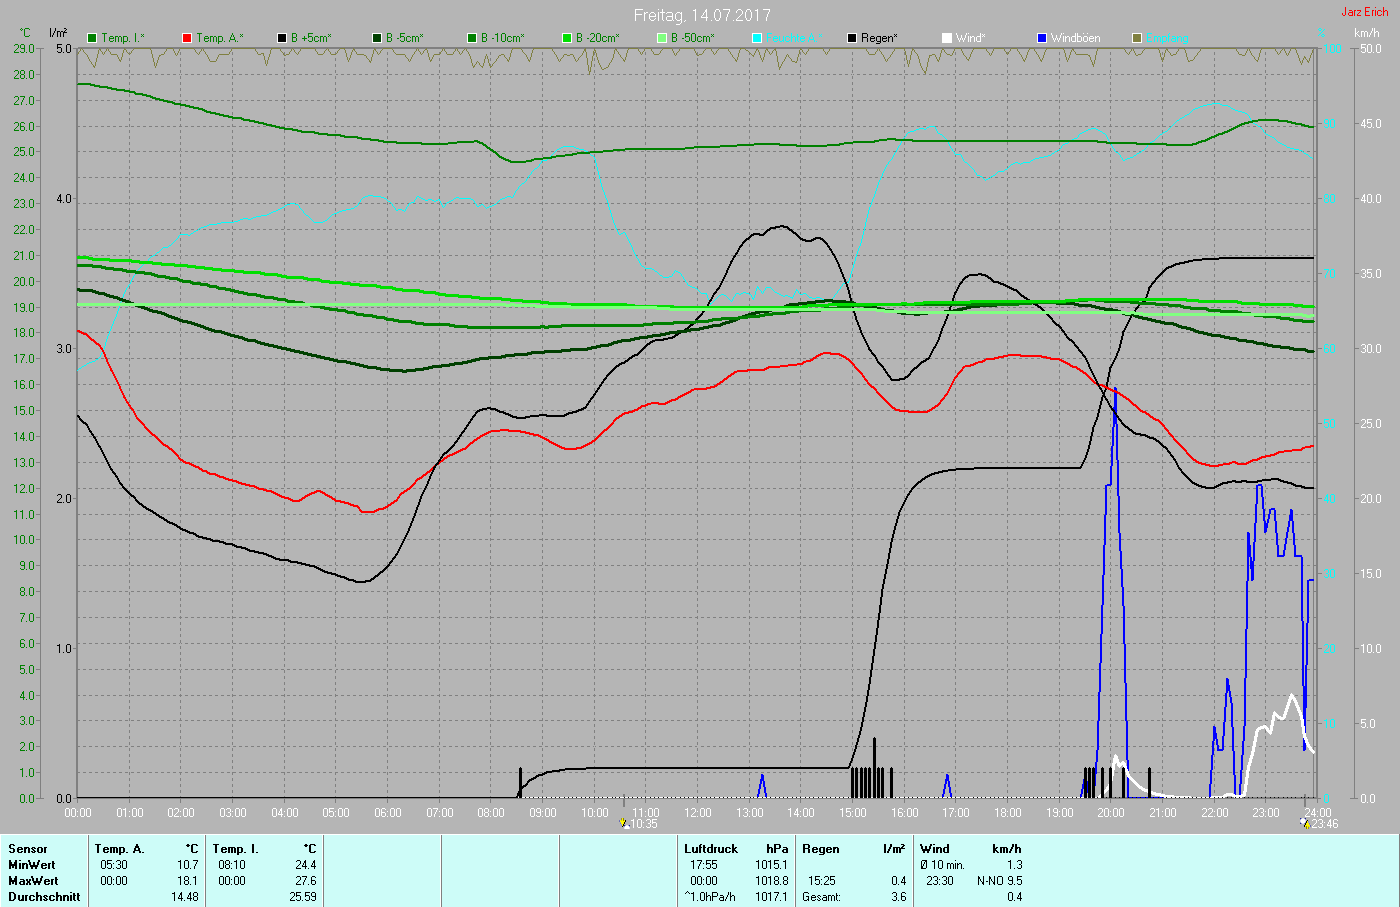Select the B -50cm* legend swatch
The width and height of the screenshot is (1400, 907).
663,38
